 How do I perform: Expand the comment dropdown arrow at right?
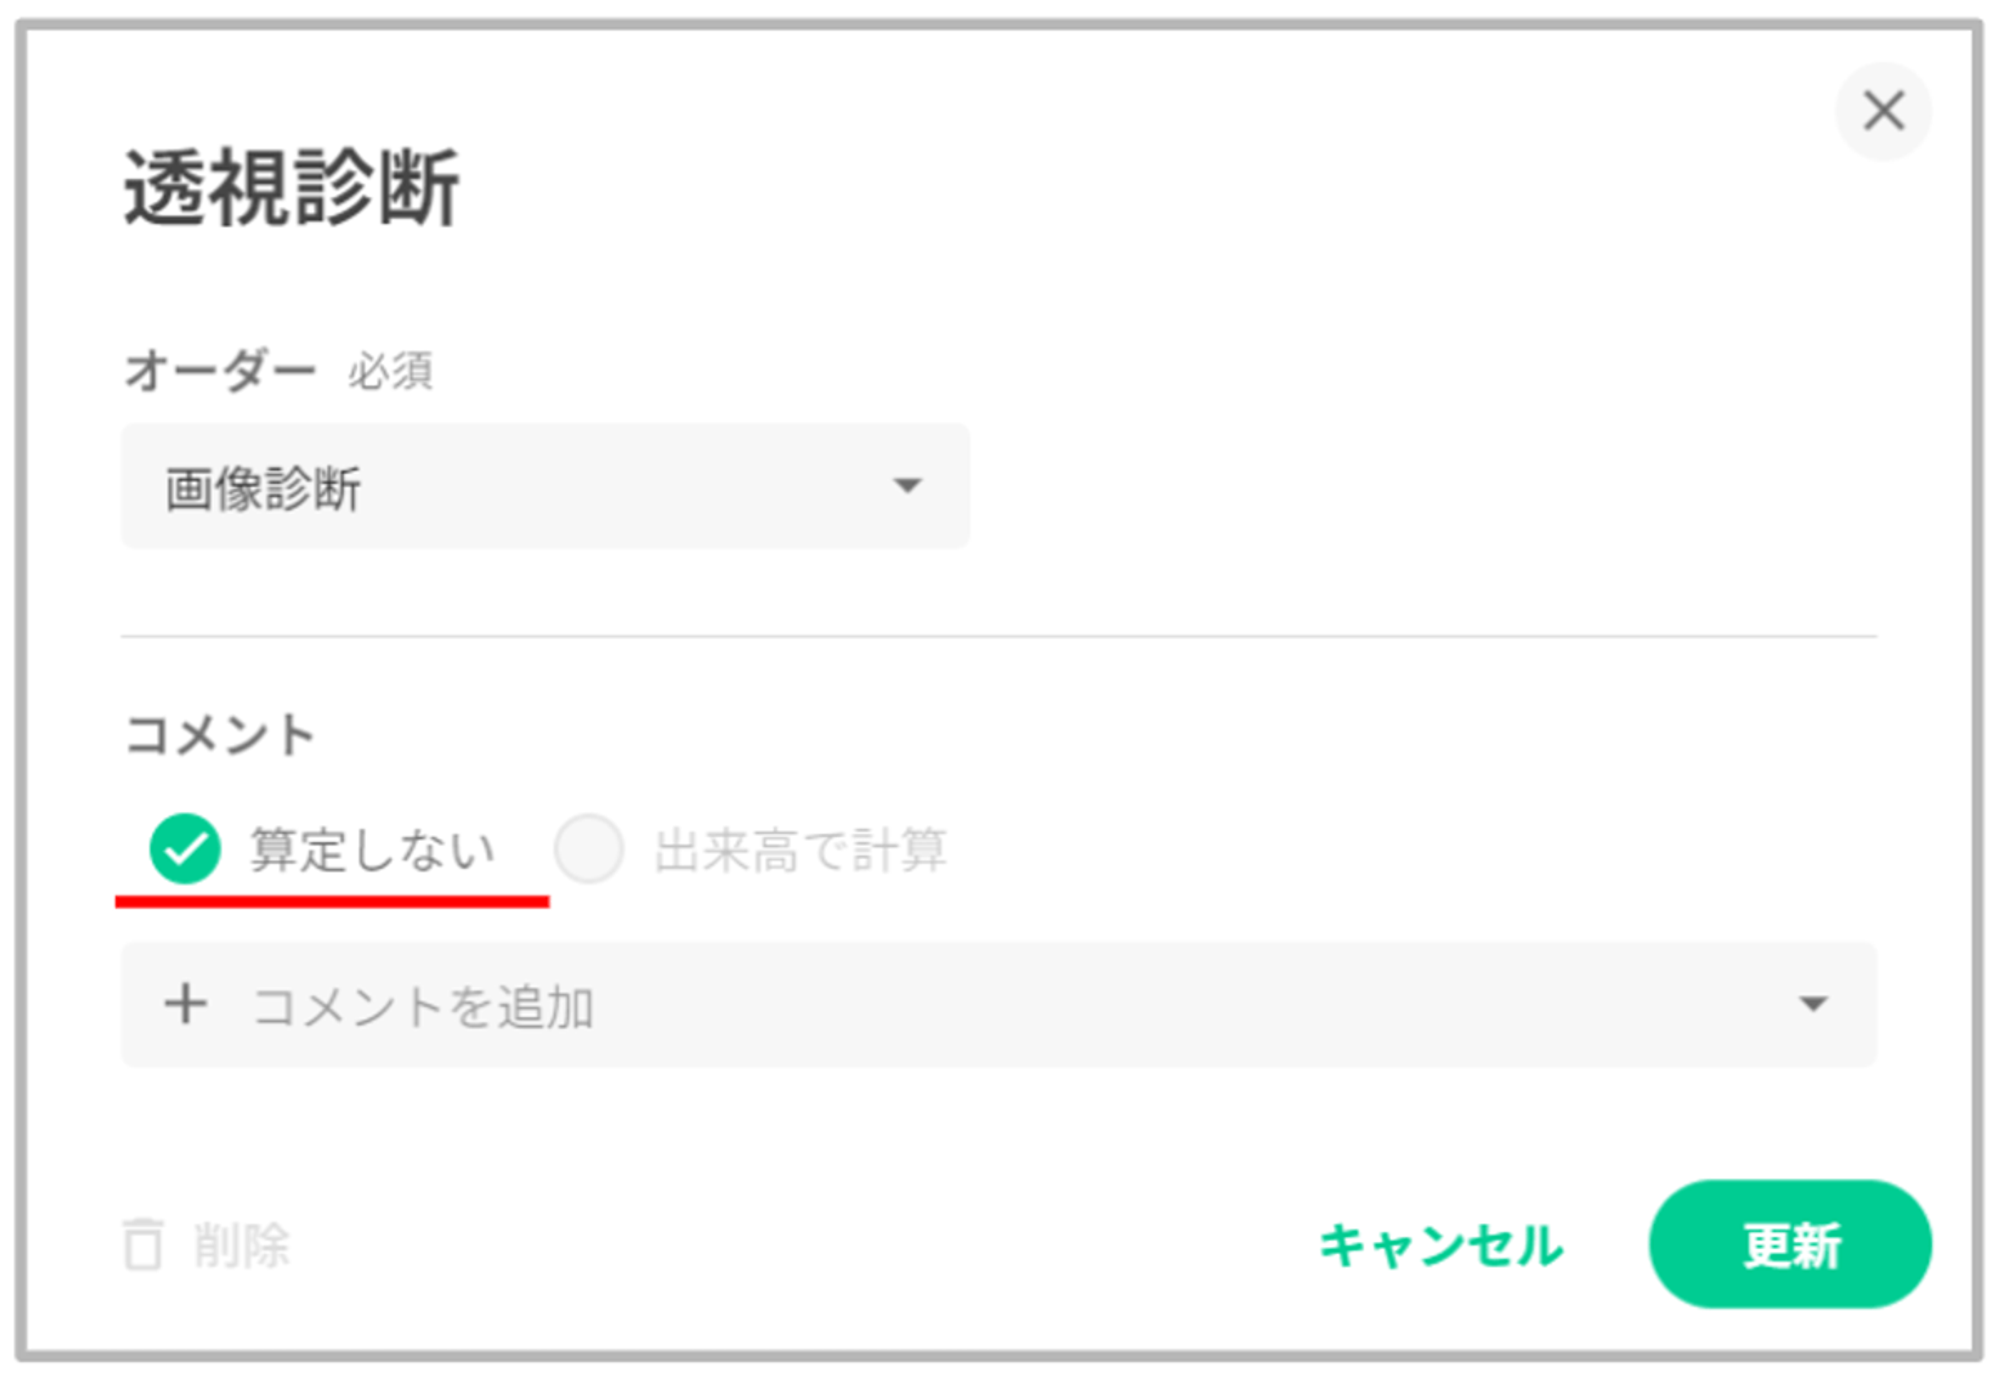pos(1813,1004)
